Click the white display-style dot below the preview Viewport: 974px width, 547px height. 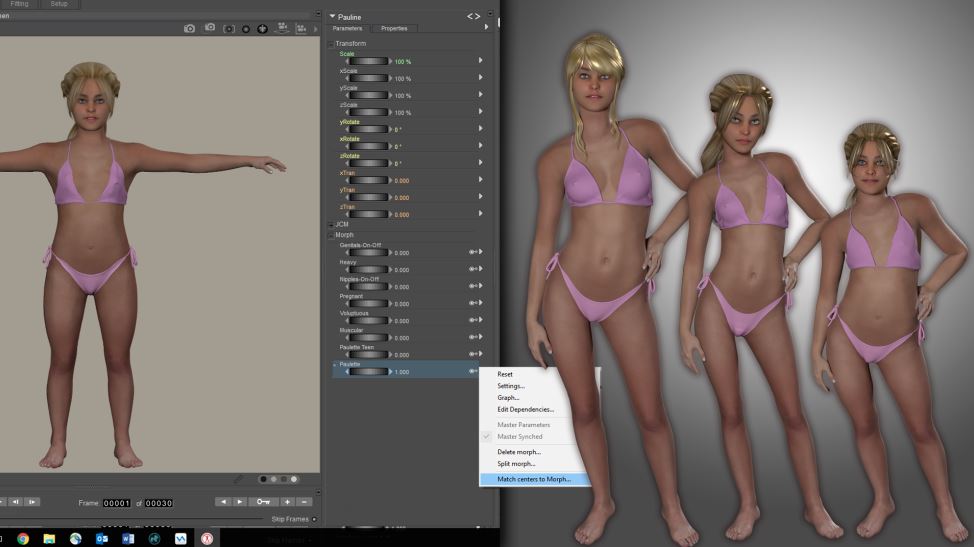294,479
